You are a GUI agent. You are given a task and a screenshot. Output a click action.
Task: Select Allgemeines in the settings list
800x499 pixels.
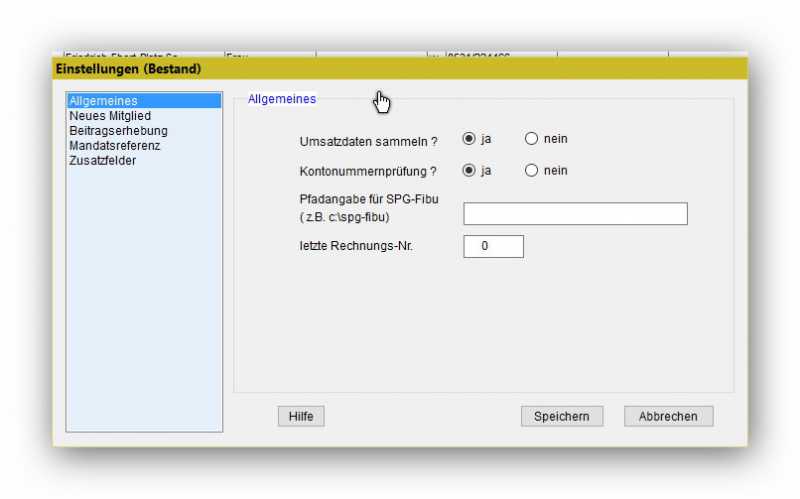104,101
